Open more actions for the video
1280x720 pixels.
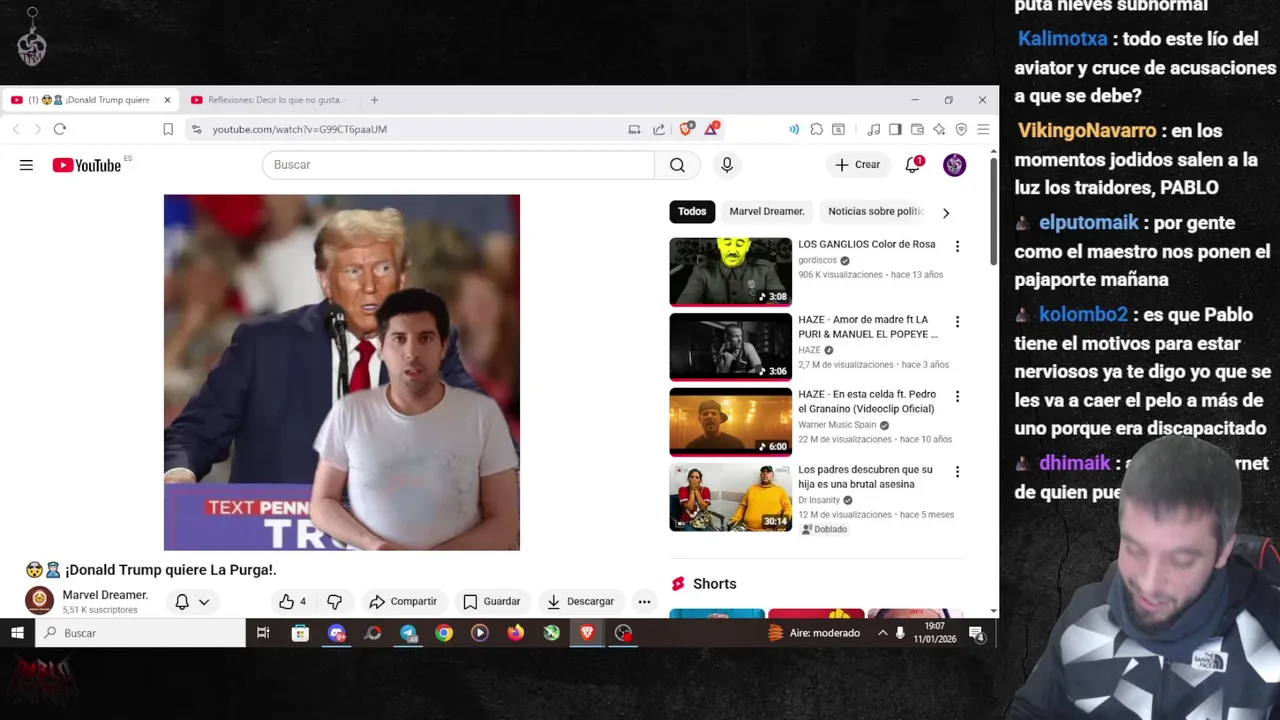pyautogui.click(x=644, y=601)
